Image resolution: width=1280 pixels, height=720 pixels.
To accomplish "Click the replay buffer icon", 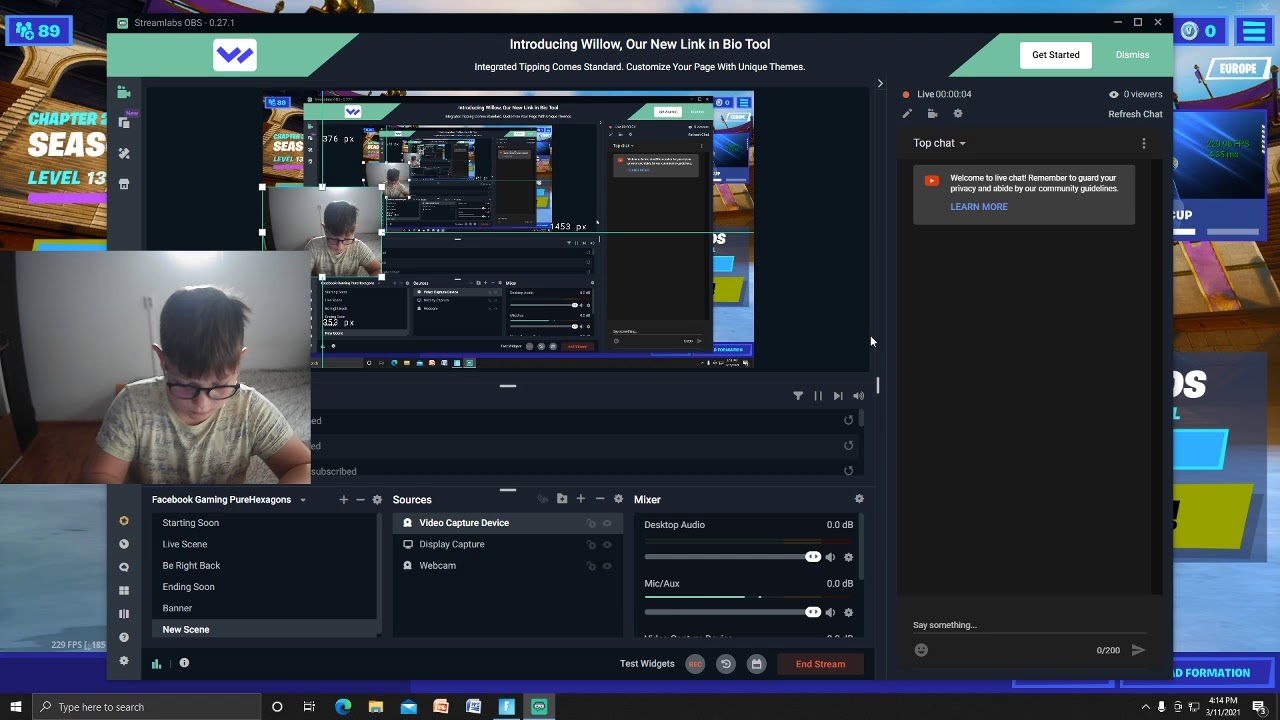I will pyautogui.click(x=726, y=664).
